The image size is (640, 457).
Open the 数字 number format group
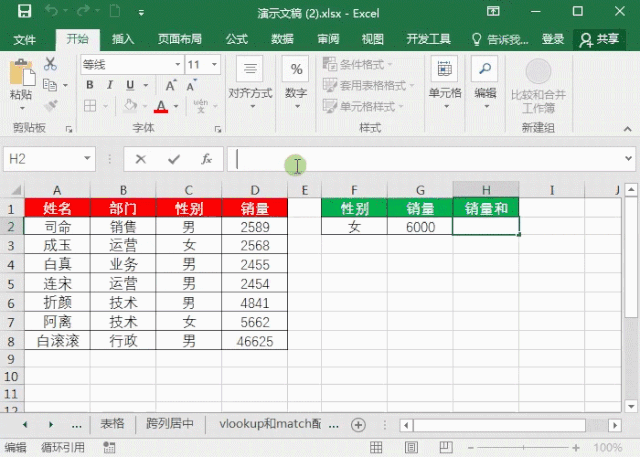click(x=296, y=84)
